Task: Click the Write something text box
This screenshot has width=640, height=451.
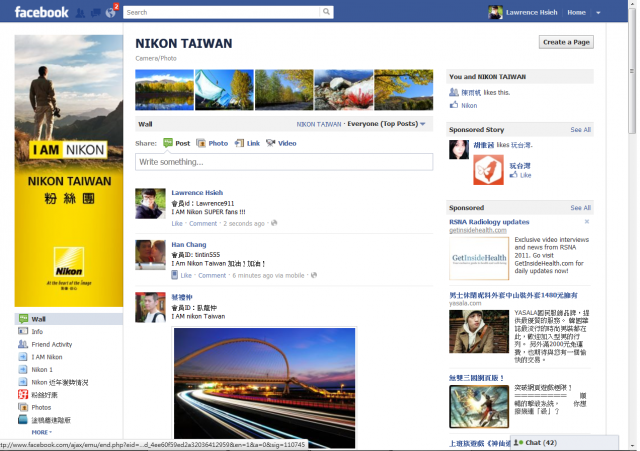Action: click(x=284, y=162)
